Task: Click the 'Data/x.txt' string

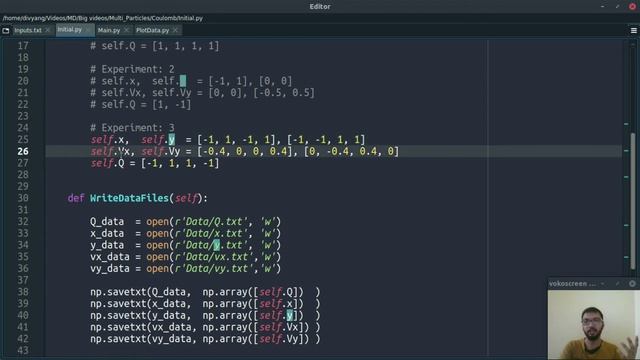Action: pos(213,233)
